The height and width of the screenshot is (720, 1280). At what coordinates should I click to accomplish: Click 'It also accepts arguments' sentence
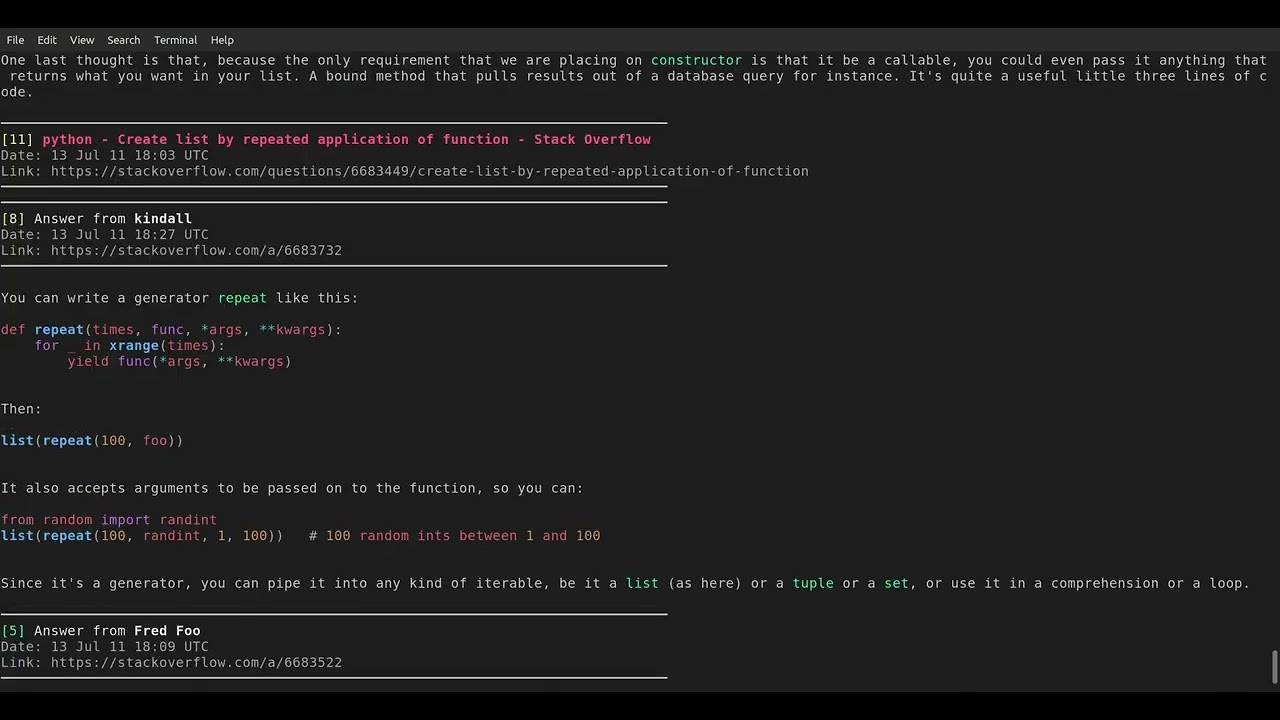pyautogui.click(x=292, y=488)
